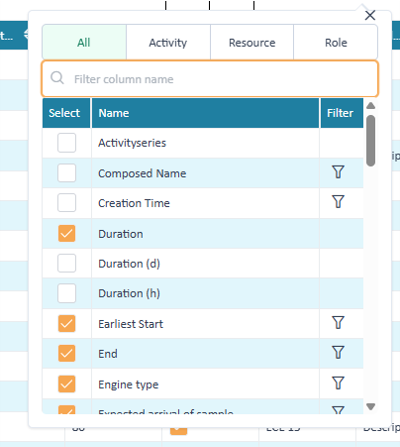This screenshot has height=447, width=400.
Task: Tick the Duration (h) checkbox
Action: tap(66, 293)
